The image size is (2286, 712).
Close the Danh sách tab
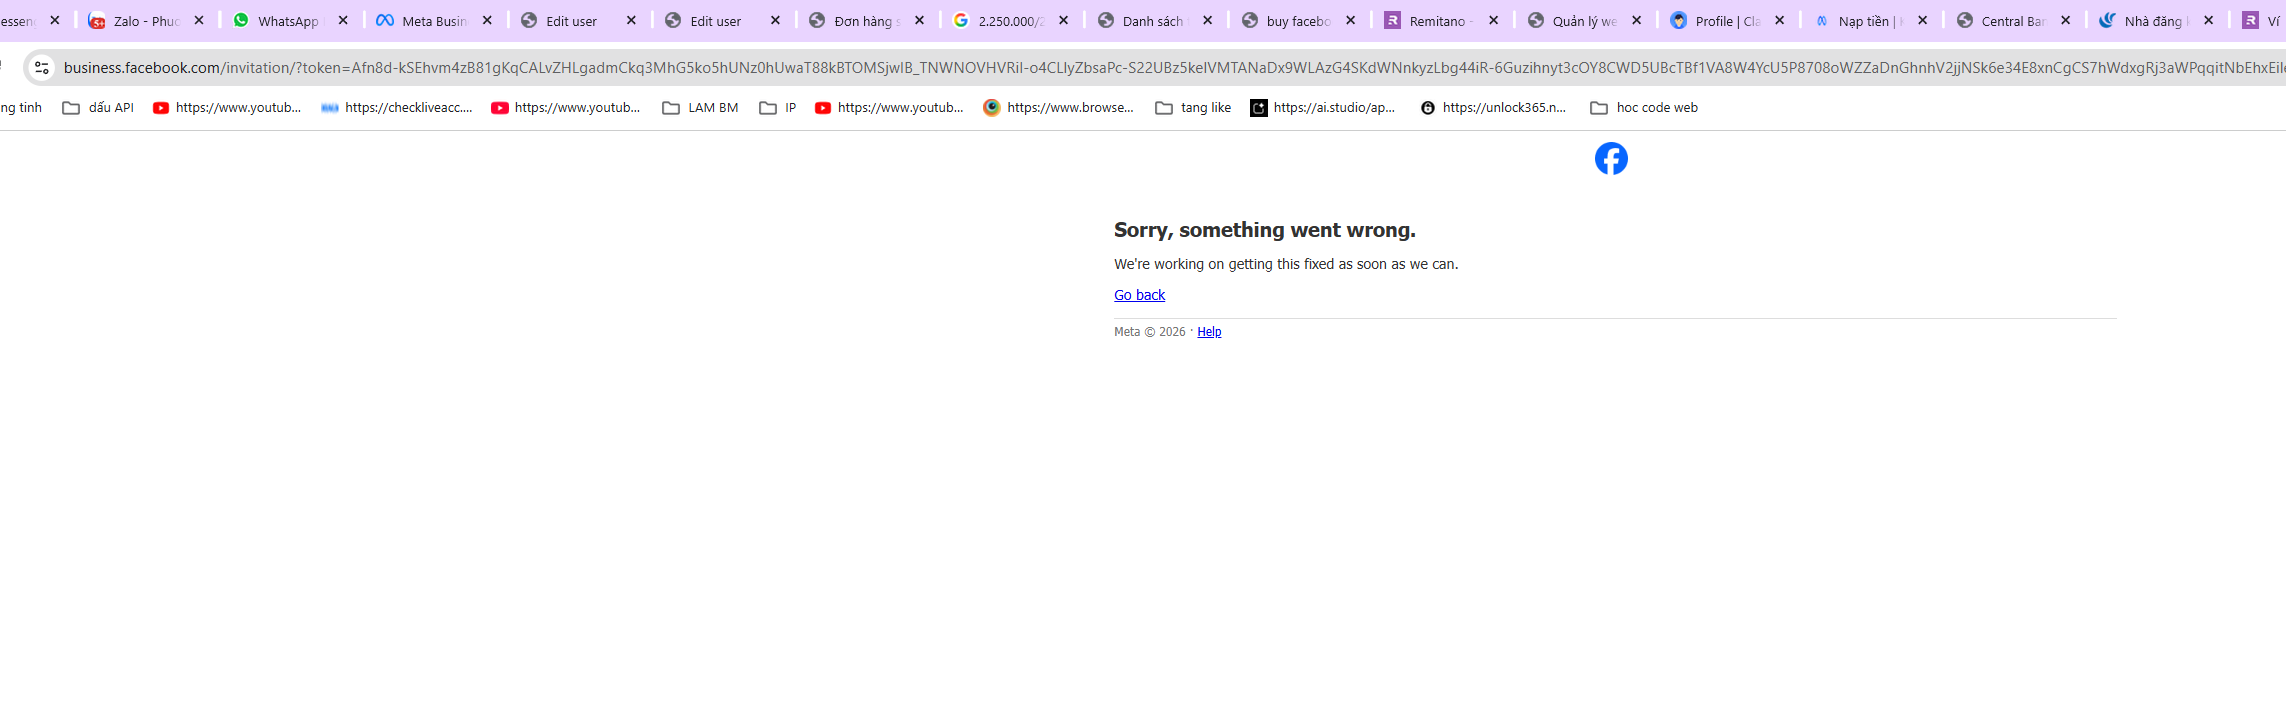coord(1207,20)
